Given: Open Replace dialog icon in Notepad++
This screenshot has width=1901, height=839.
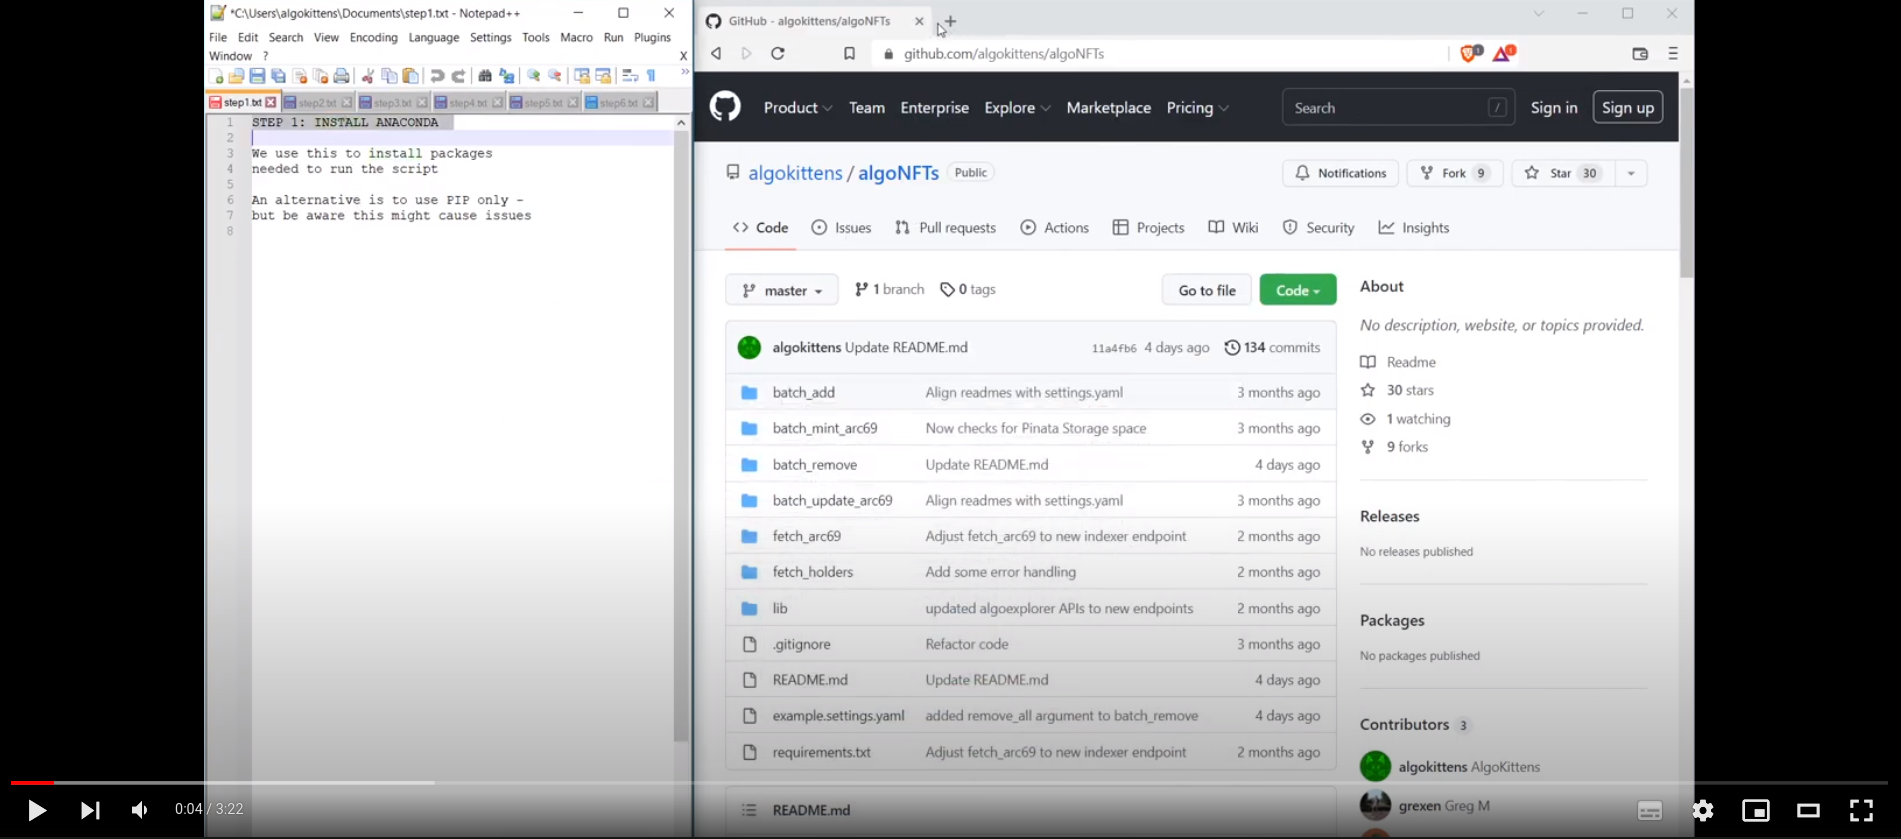Looking at the screenshot, I should [507, 76].
